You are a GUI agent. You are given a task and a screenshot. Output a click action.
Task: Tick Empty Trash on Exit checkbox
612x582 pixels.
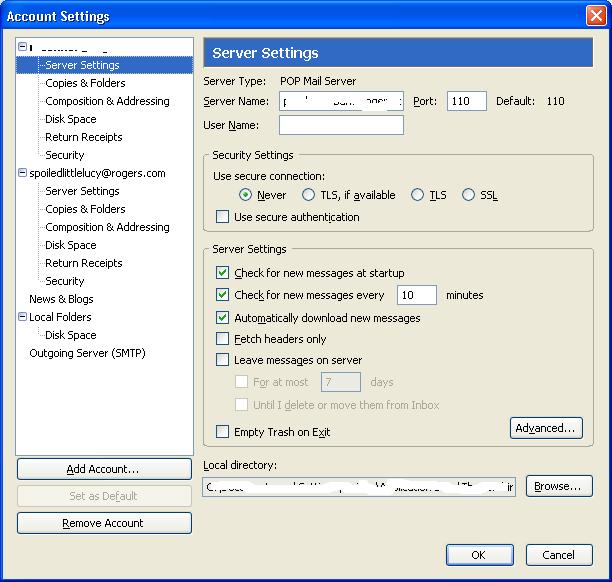223,432
